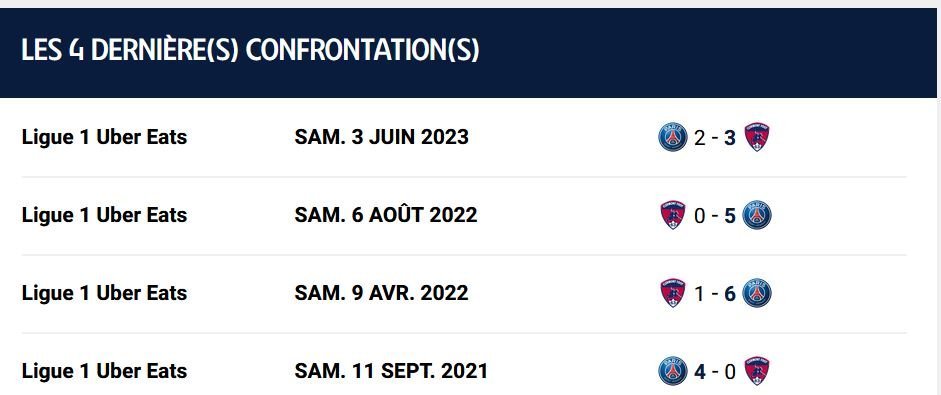Image resolution: width=941 pixels, height=395 pixels.
Task: Open the 1 - 6 score result
Action: click(715, 294)
